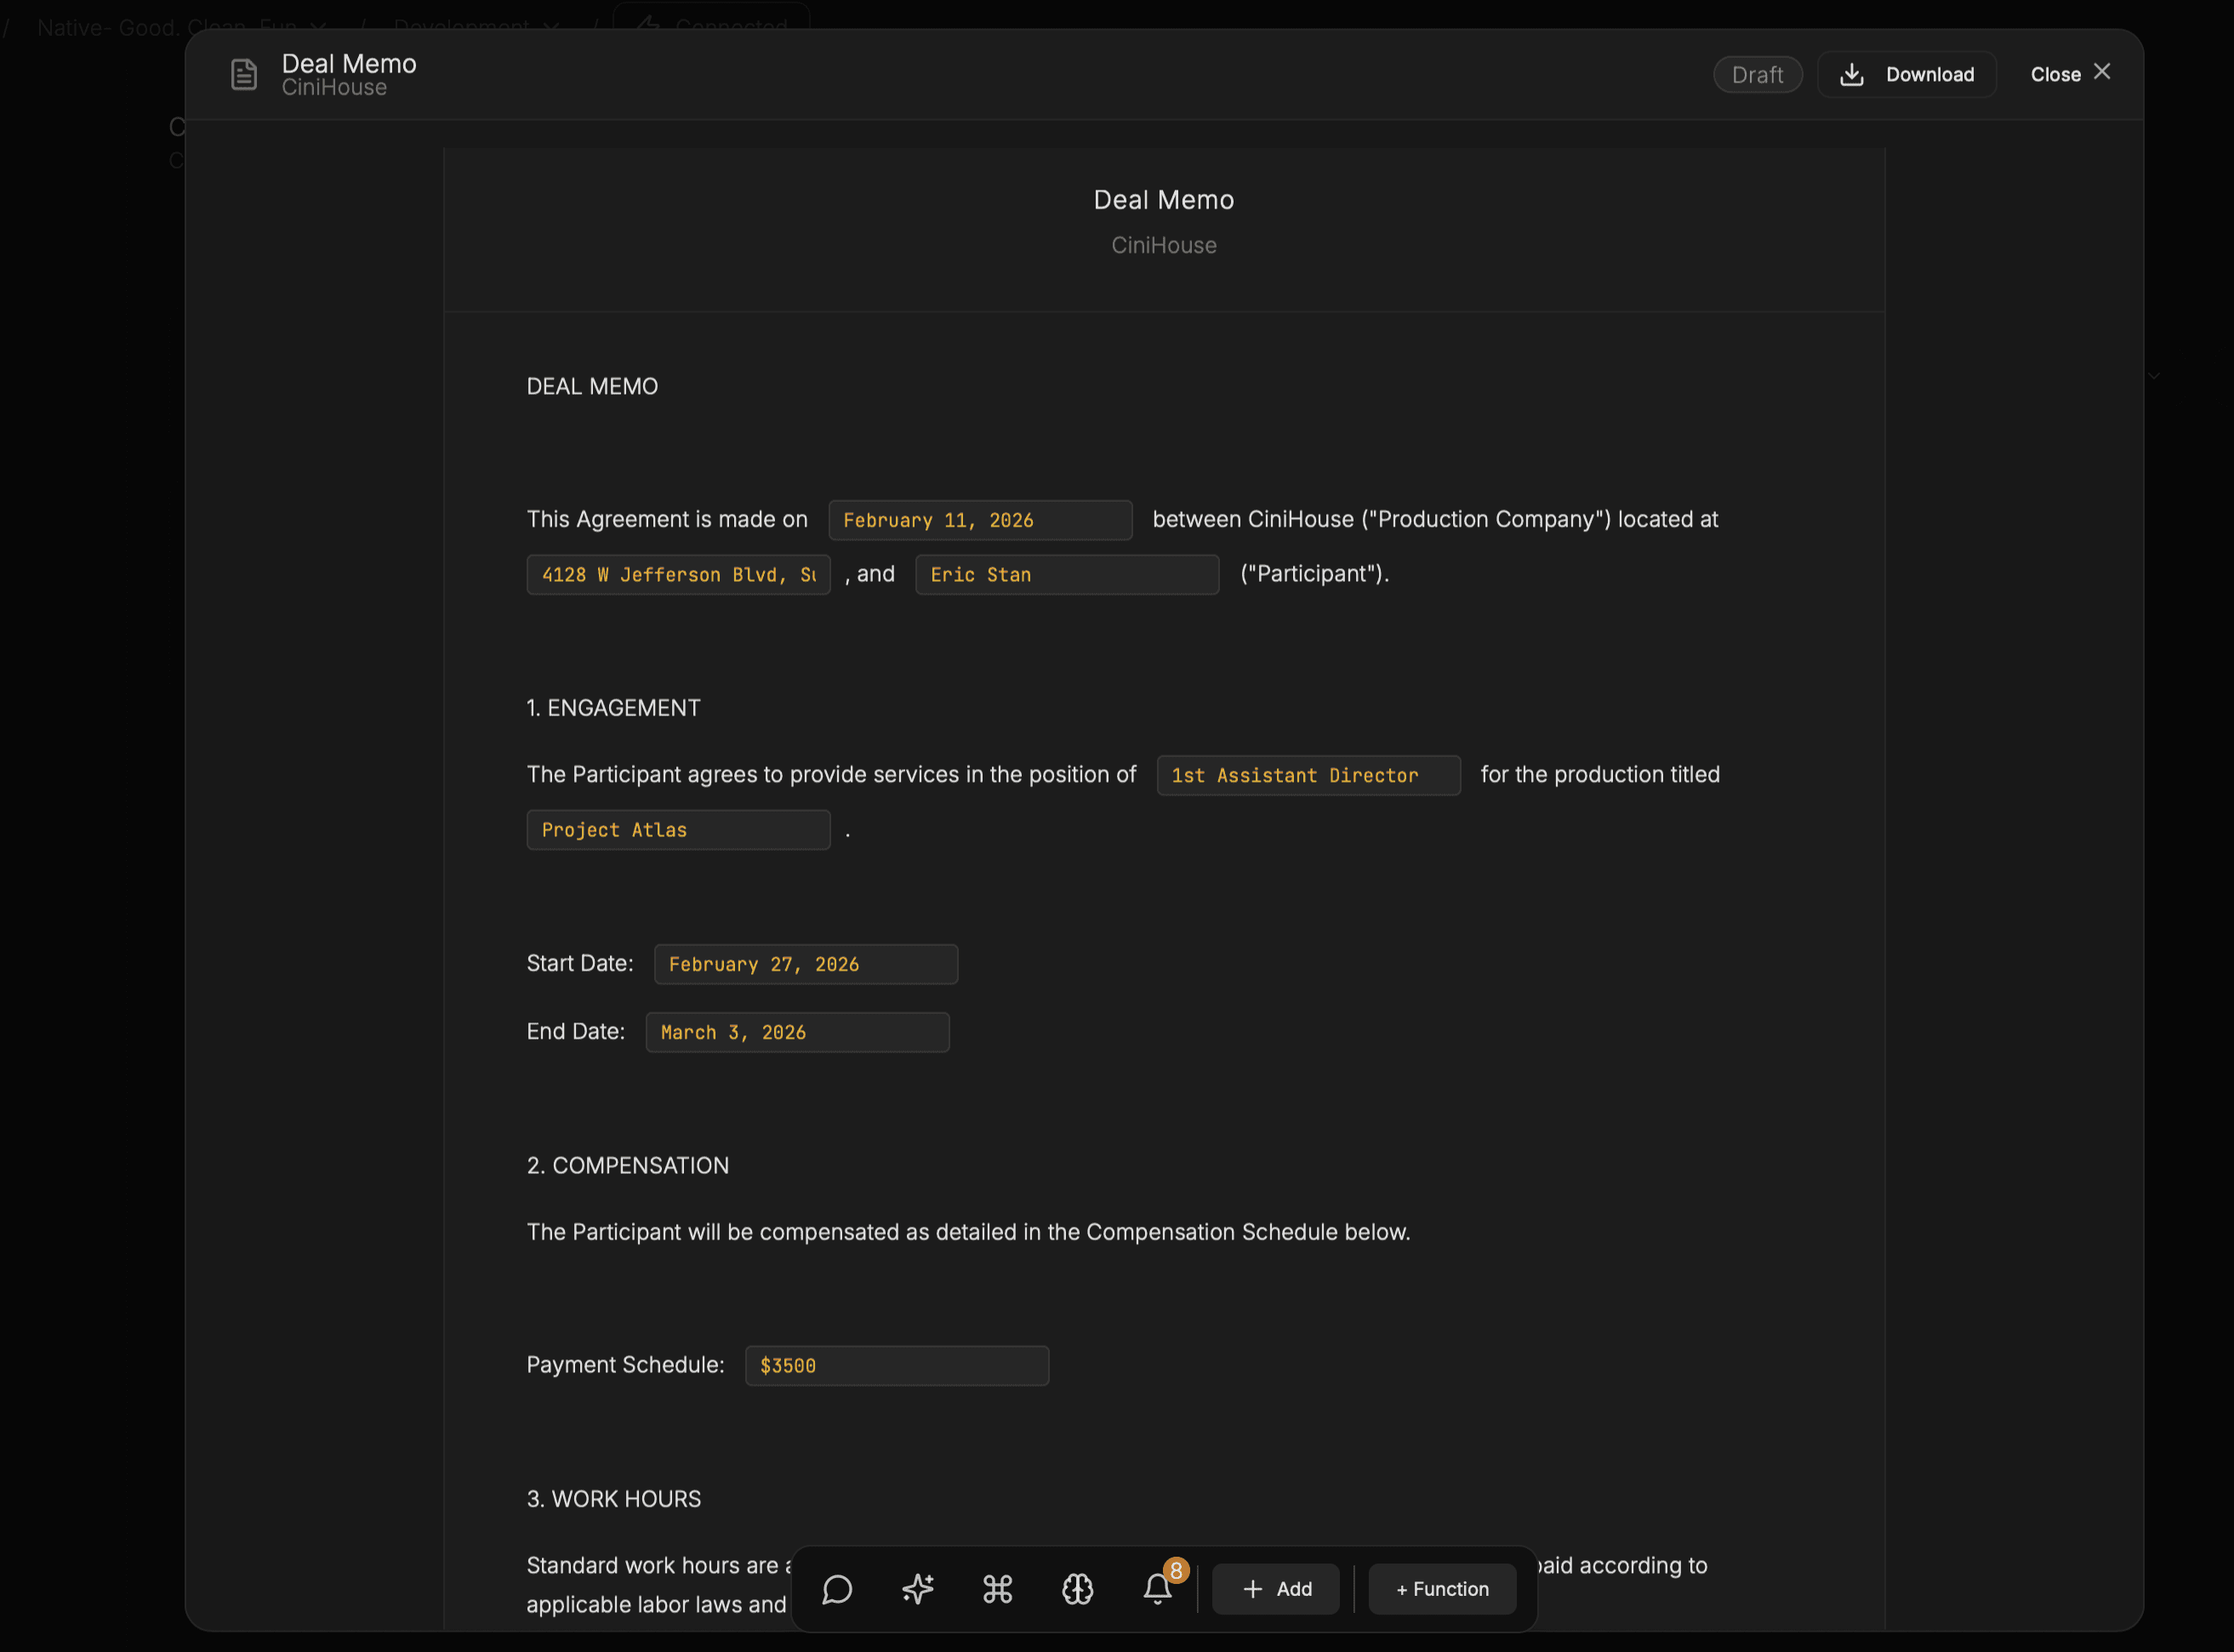2234x1652 pixels.
Task: Change the Start Date field
Action: point(805,964)
